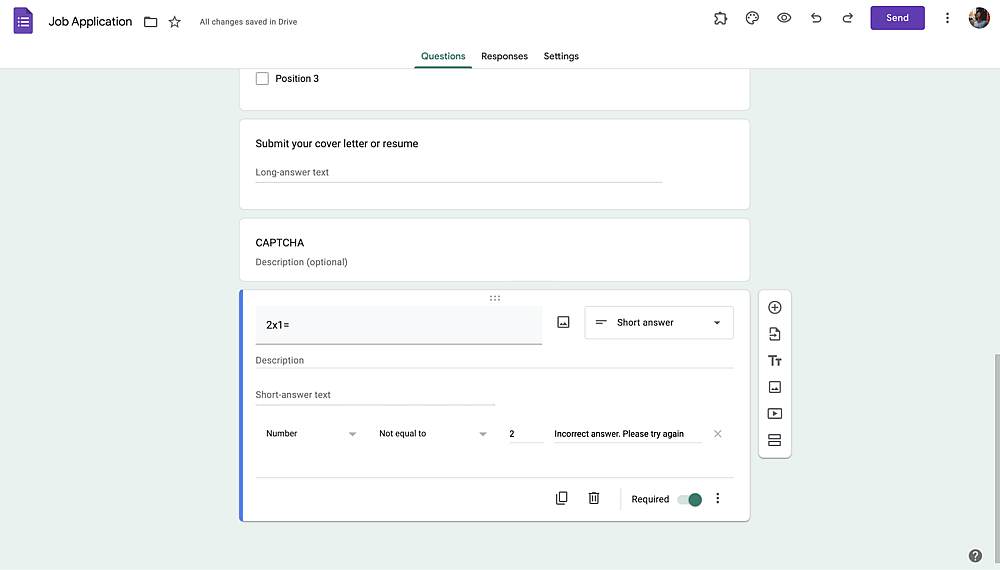Click the Job Application form title
Image resolution: width=1000 pixels, height=570 pixels.
[x=91, y=22]
